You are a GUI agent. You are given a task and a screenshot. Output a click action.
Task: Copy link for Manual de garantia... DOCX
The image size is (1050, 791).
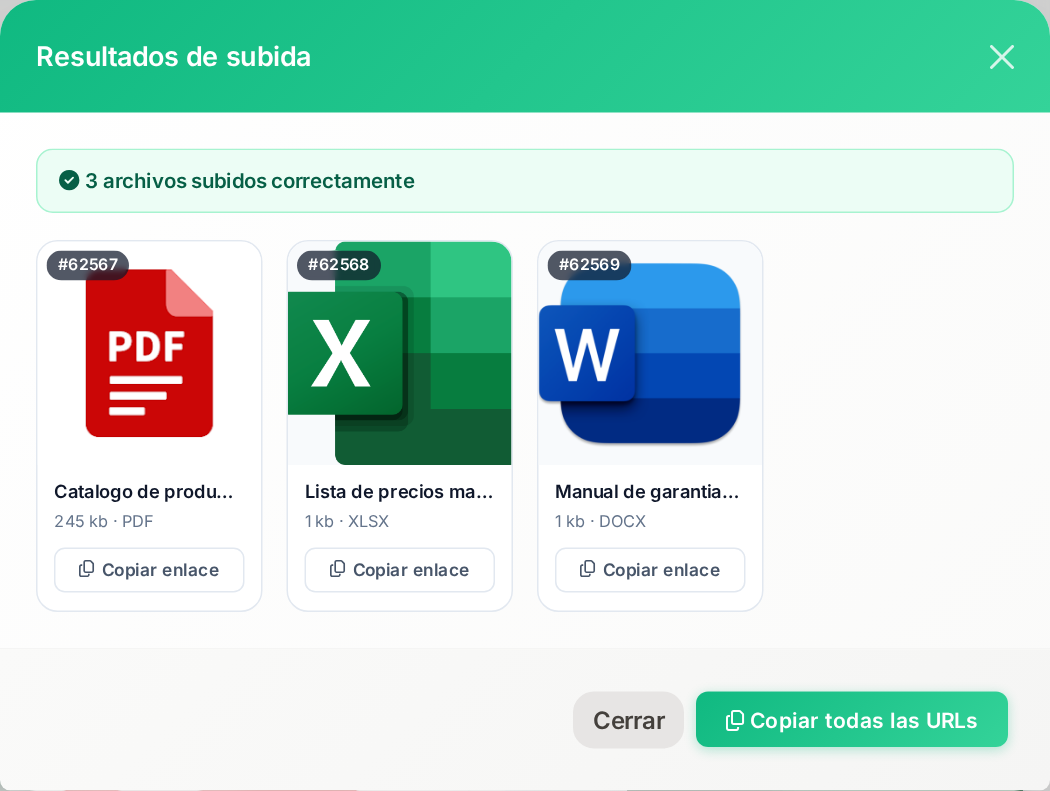click(650, 570)
